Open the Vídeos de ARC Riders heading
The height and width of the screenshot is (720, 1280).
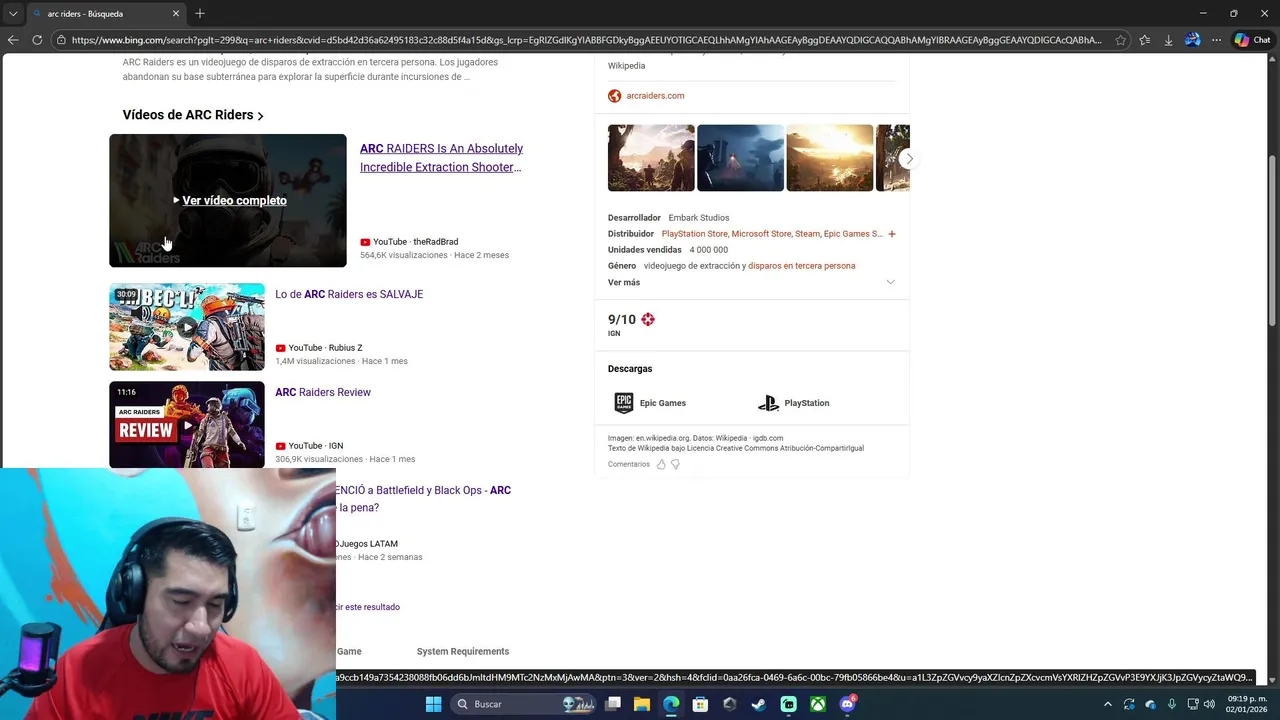193,115
